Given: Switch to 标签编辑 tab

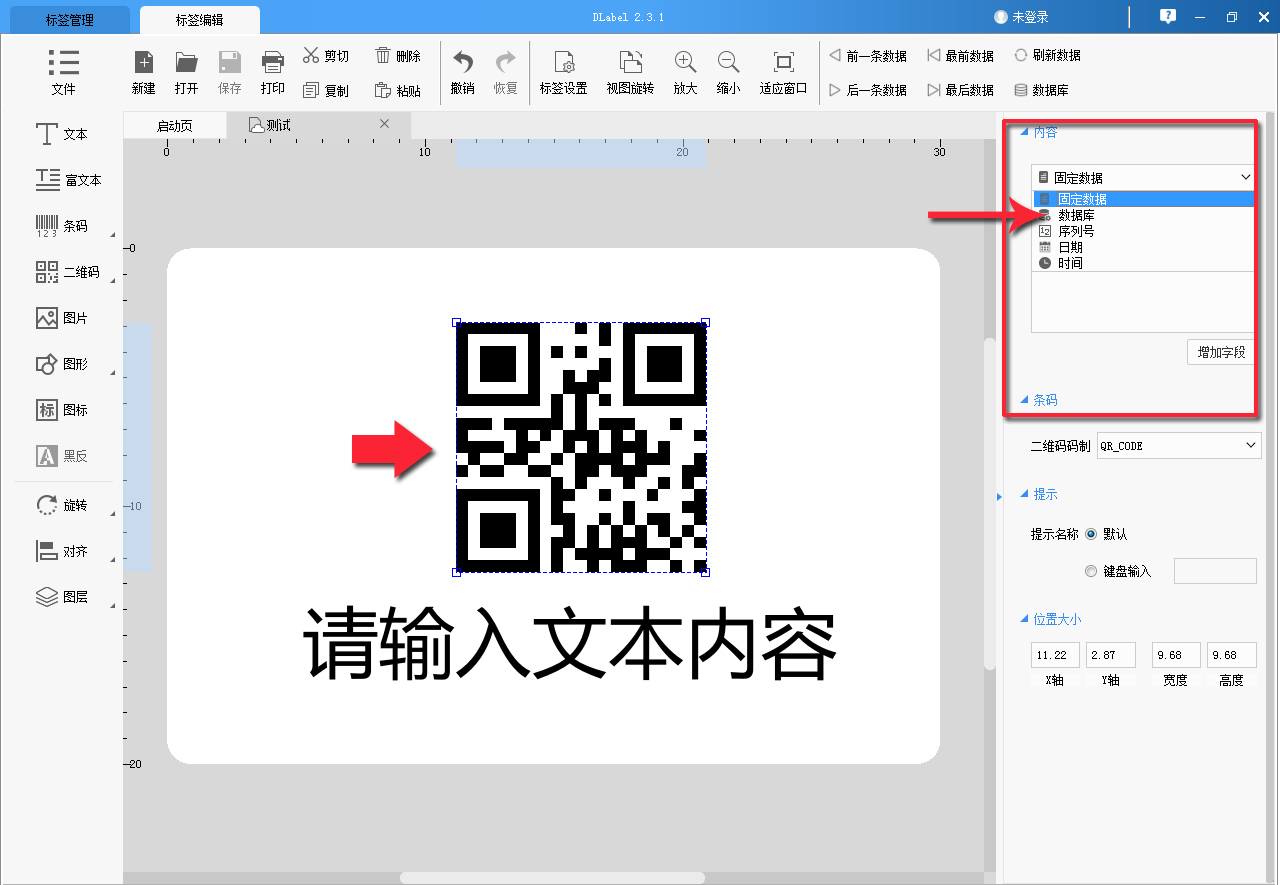Looking at the screenshot, I should tap(199, 20).
